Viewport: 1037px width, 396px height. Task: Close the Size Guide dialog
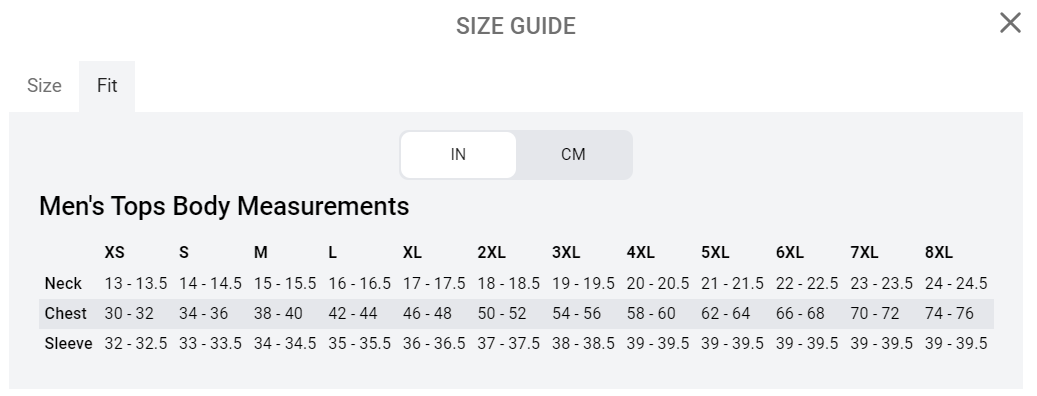1010,23
